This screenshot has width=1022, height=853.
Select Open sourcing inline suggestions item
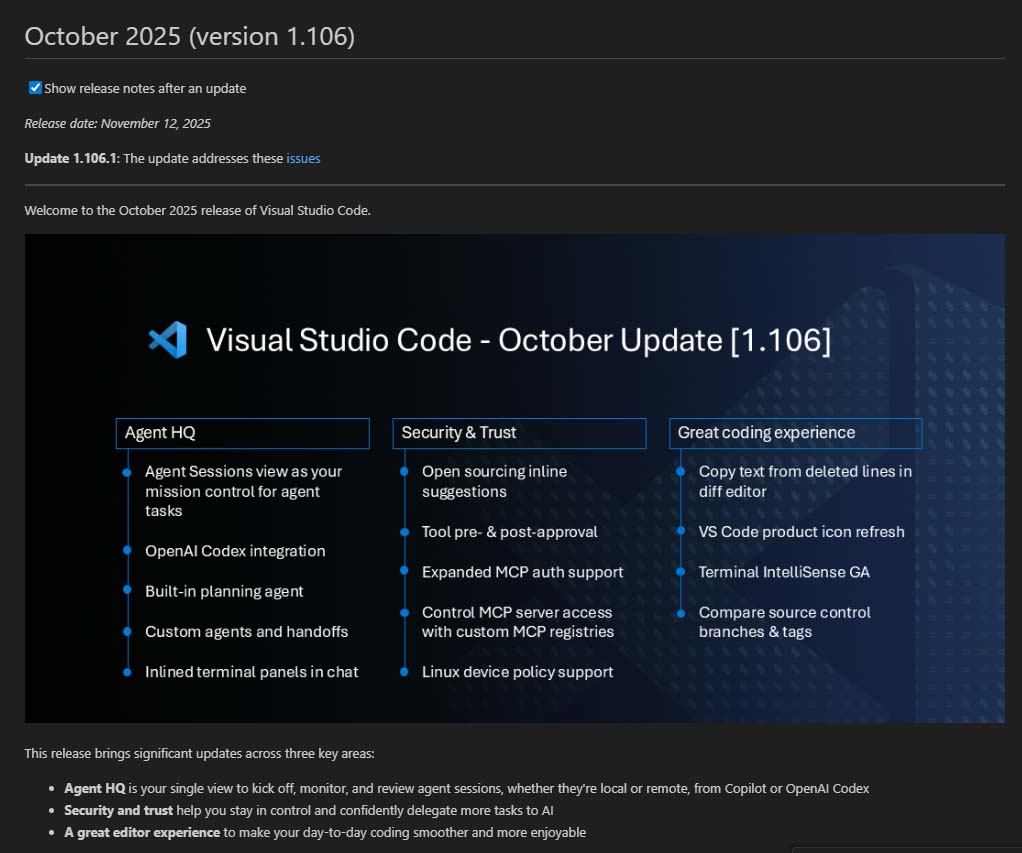click(x=496, y=481)
